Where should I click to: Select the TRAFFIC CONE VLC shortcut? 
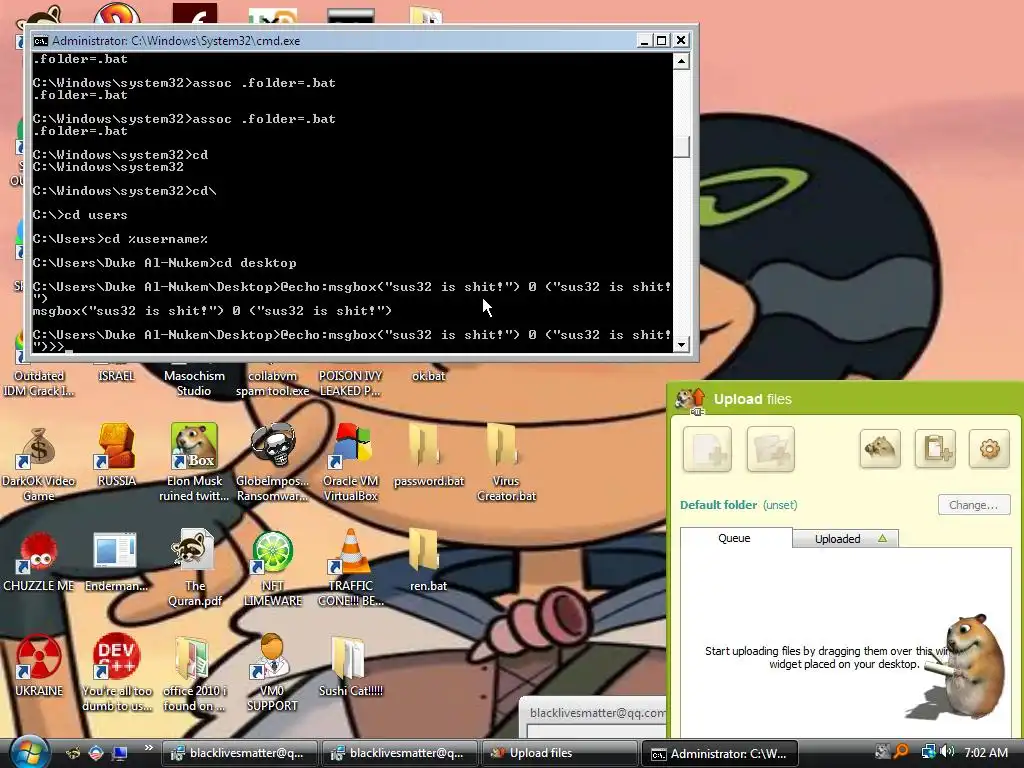pyautogui.click(x=350, y=567)
